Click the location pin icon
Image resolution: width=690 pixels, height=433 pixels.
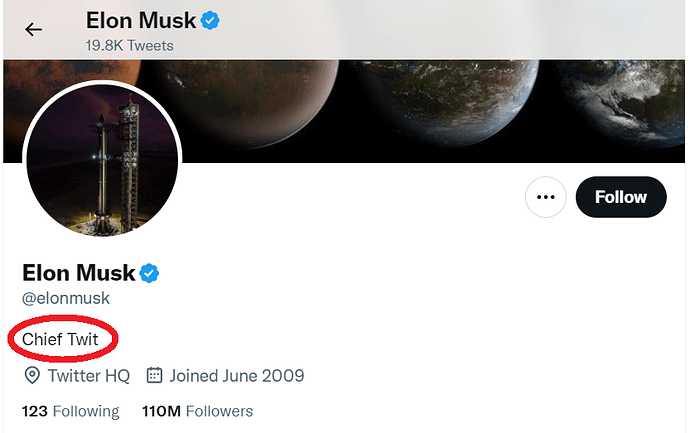point(32,376)
